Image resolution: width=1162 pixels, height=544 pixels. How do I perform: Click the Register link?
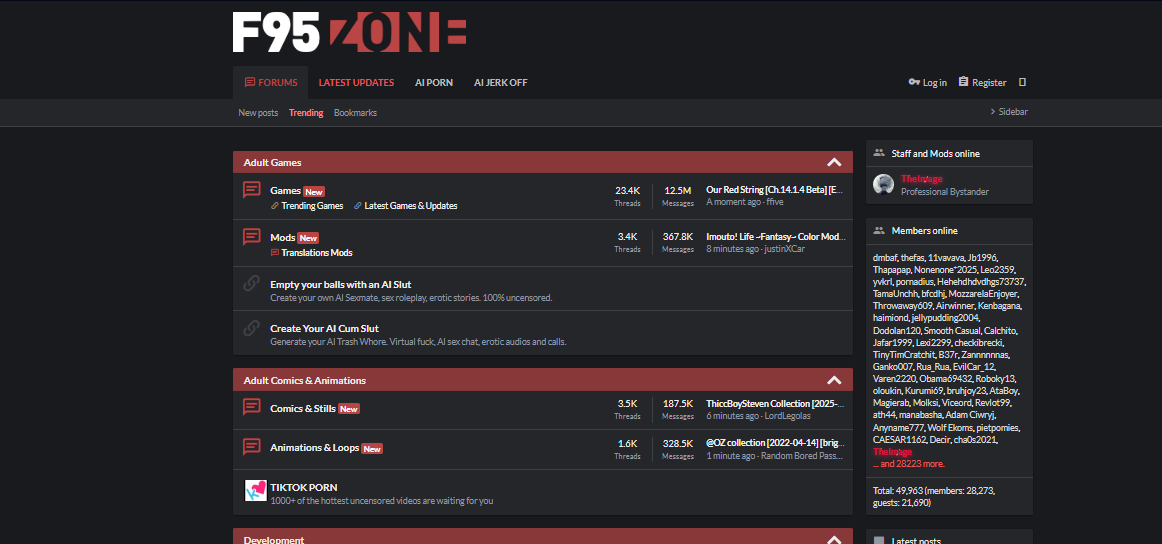pyautogui.click(x=989, y=82)
